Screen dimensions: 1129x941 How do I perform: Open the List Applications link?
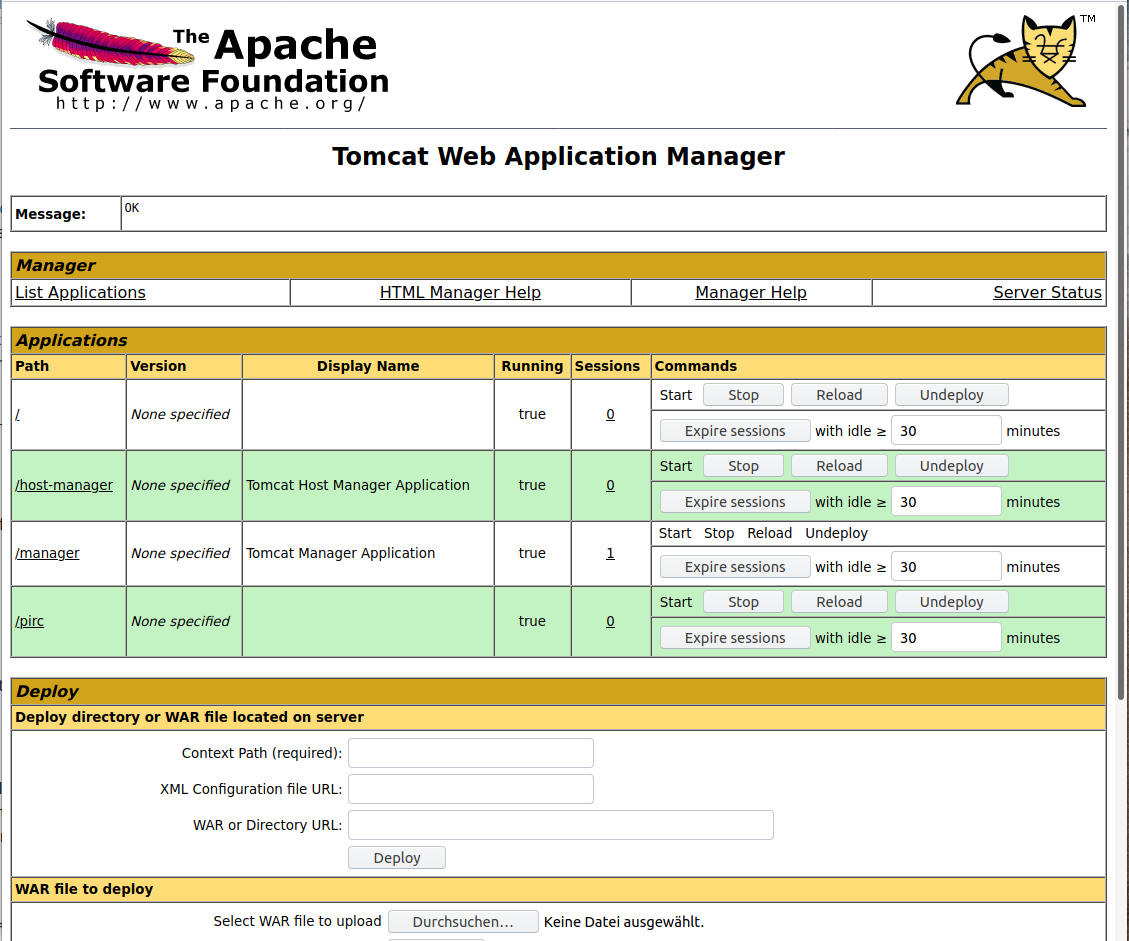click(x=80, y=292)
